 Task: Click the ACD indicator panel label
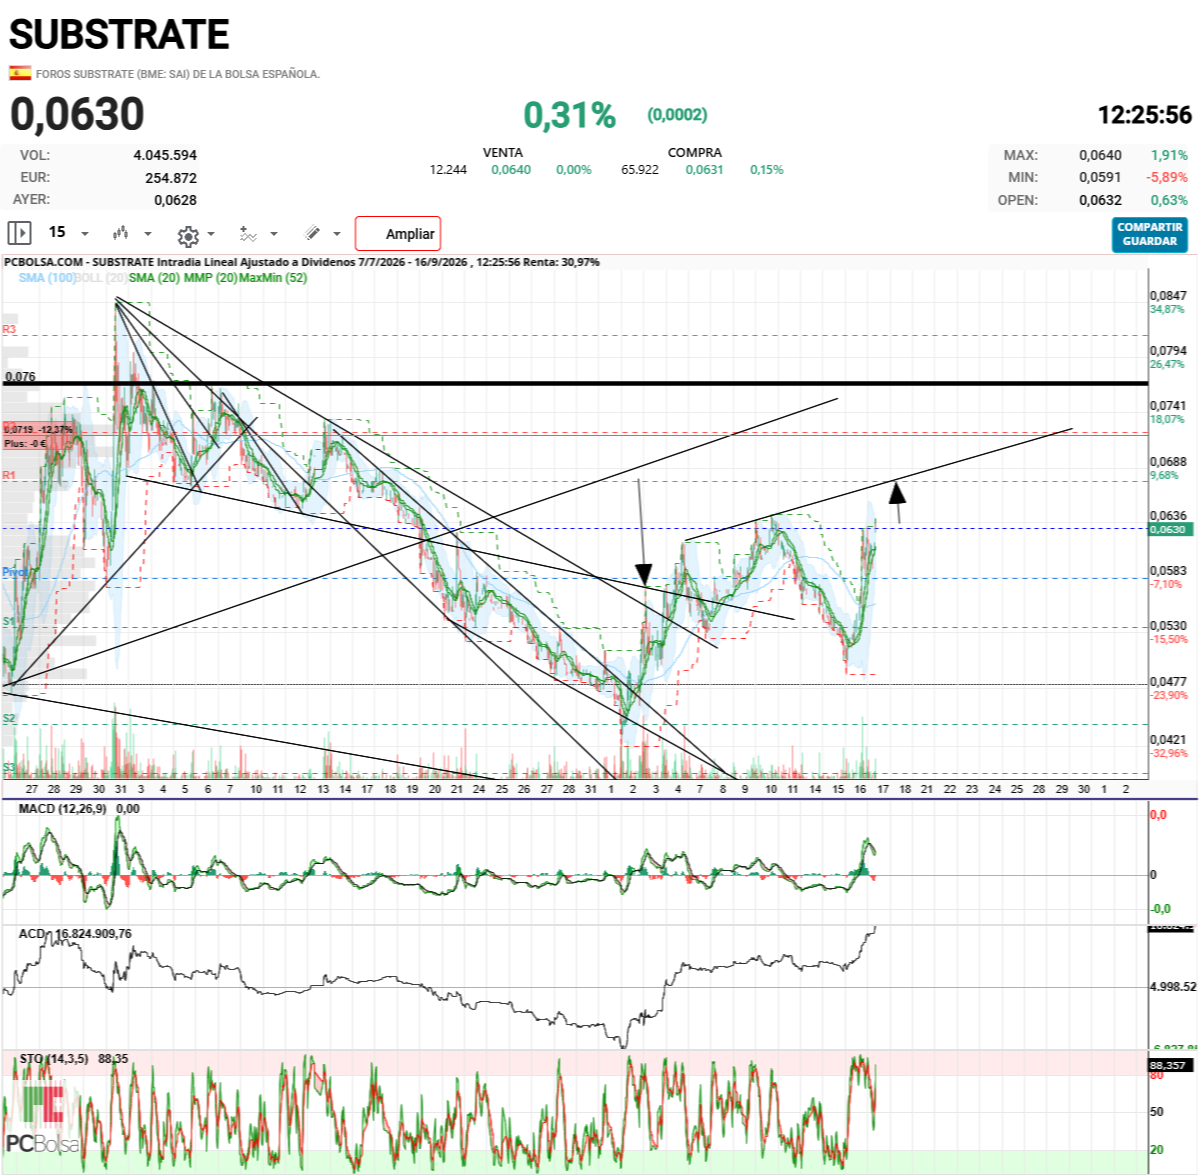point(32,933)
